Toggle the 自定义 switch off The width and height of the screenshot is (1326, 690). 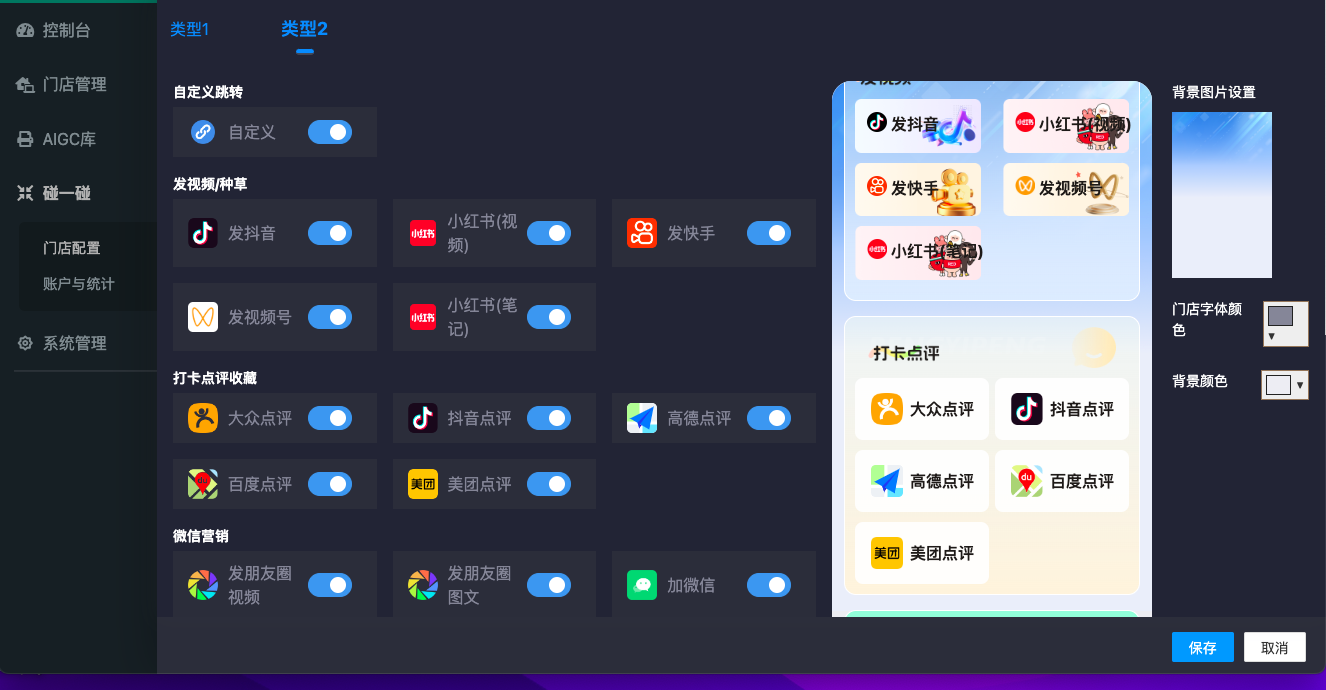tap(330, 132)
